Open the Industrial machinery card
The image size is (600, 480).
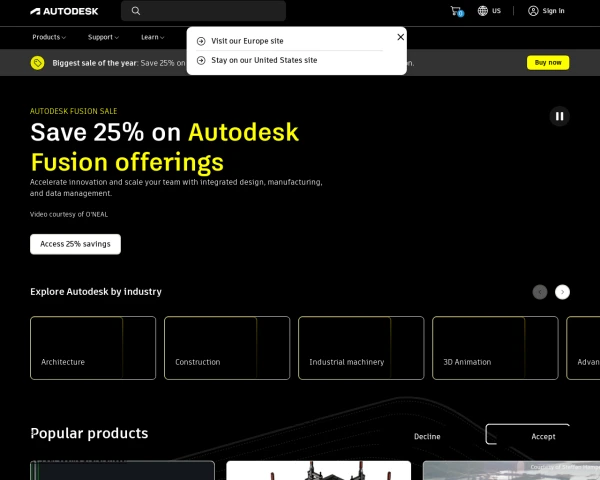pyautogui.click(x=361, y=348)
